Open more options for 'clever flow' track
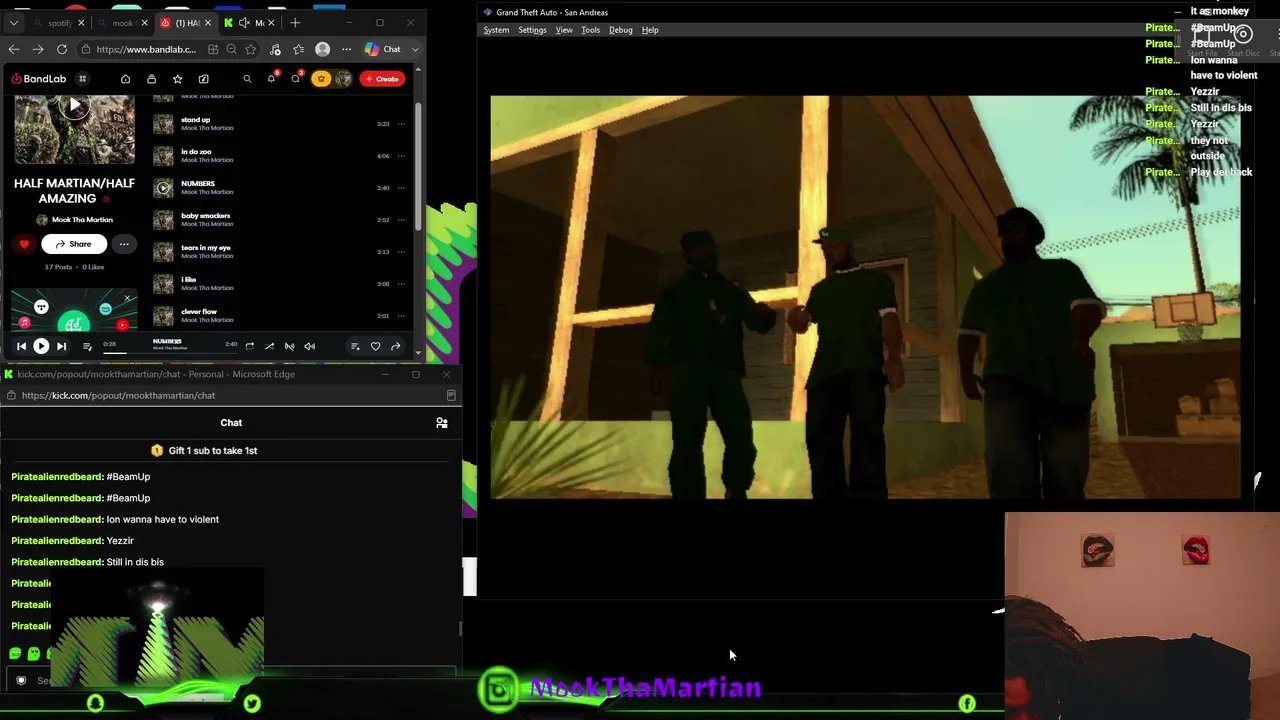Viewport: 1280px width, 720px height. [x=401, y=316]
